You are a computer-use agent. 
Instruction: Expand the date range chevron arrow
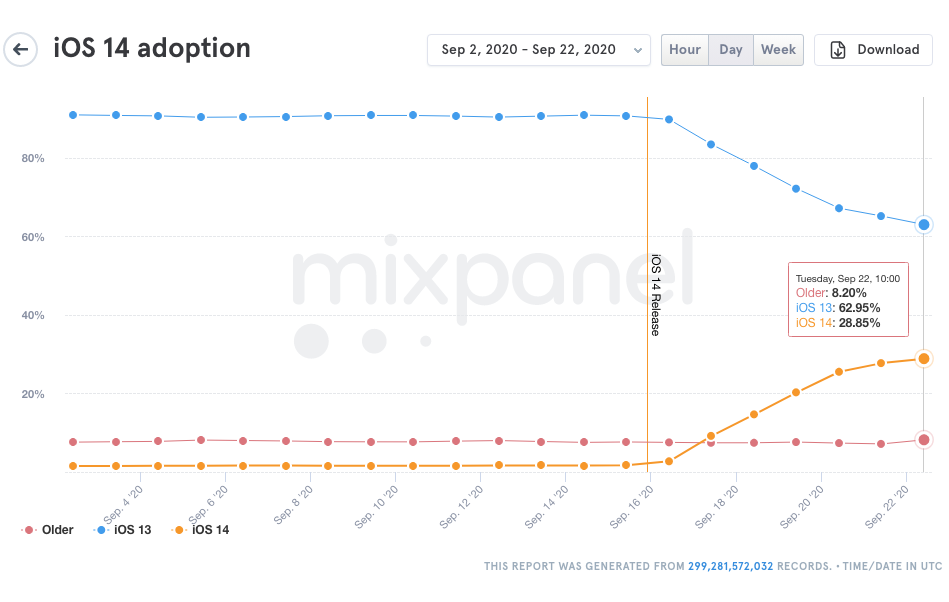(637, 50)
